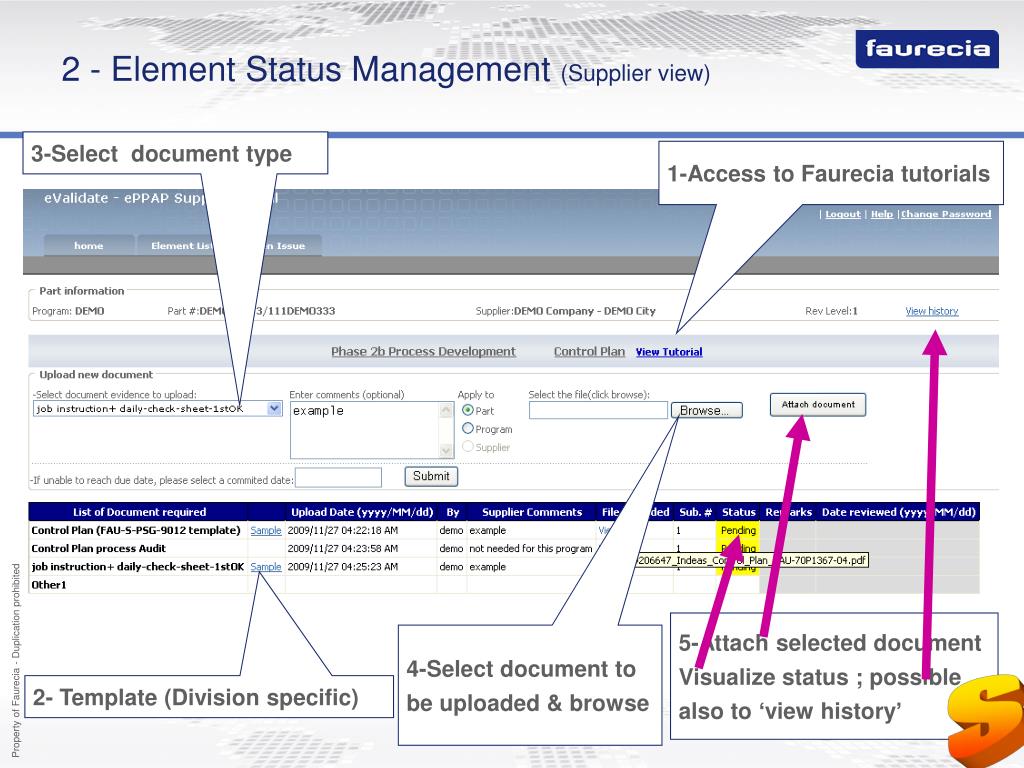The image size is (1024, 768).
Task: Click Change Password link
Action: tap(946, 214)
